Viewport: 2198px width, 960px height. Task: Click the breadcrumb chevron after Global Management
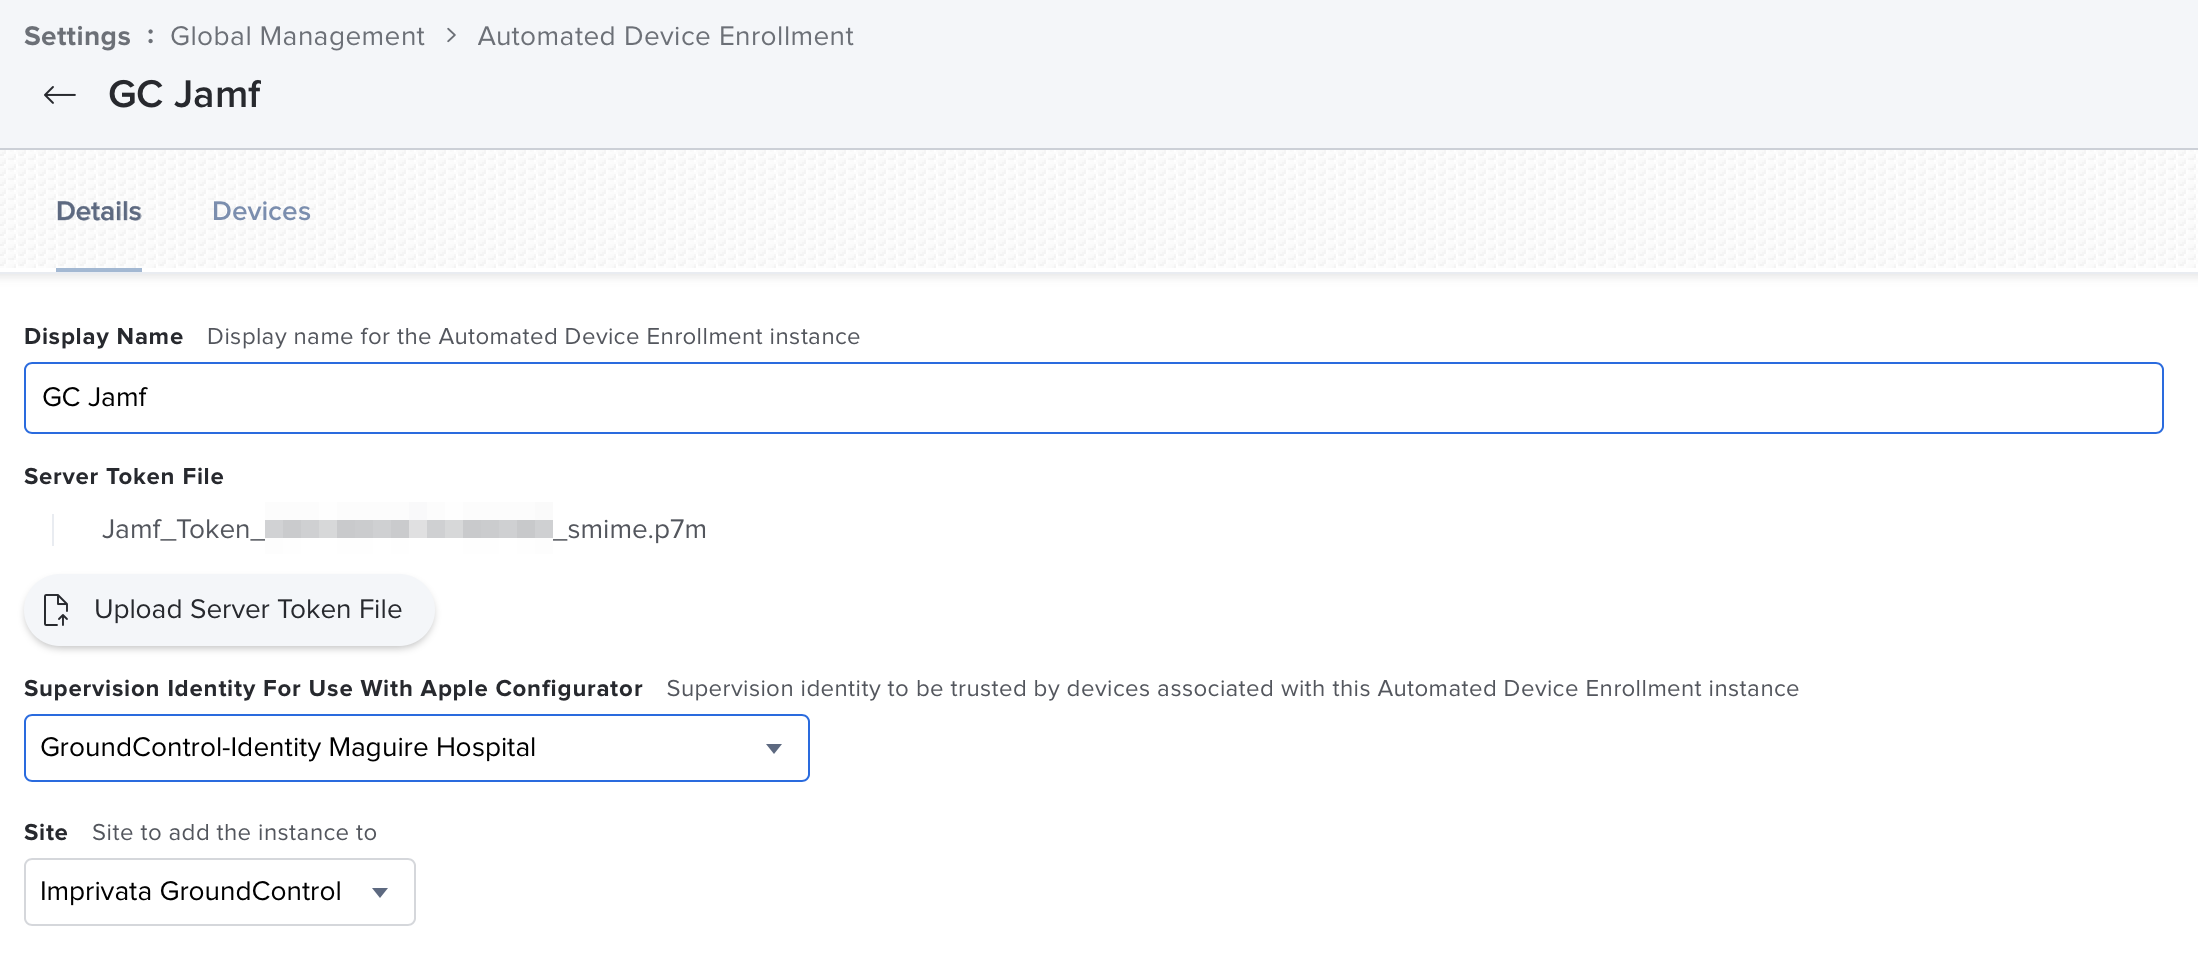point(451,36)
